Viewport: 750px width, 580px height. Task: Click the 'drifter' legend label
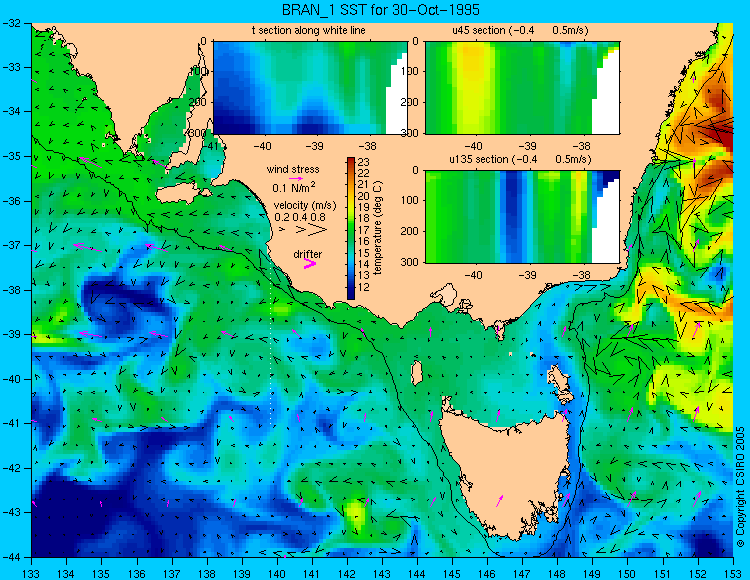308,254
